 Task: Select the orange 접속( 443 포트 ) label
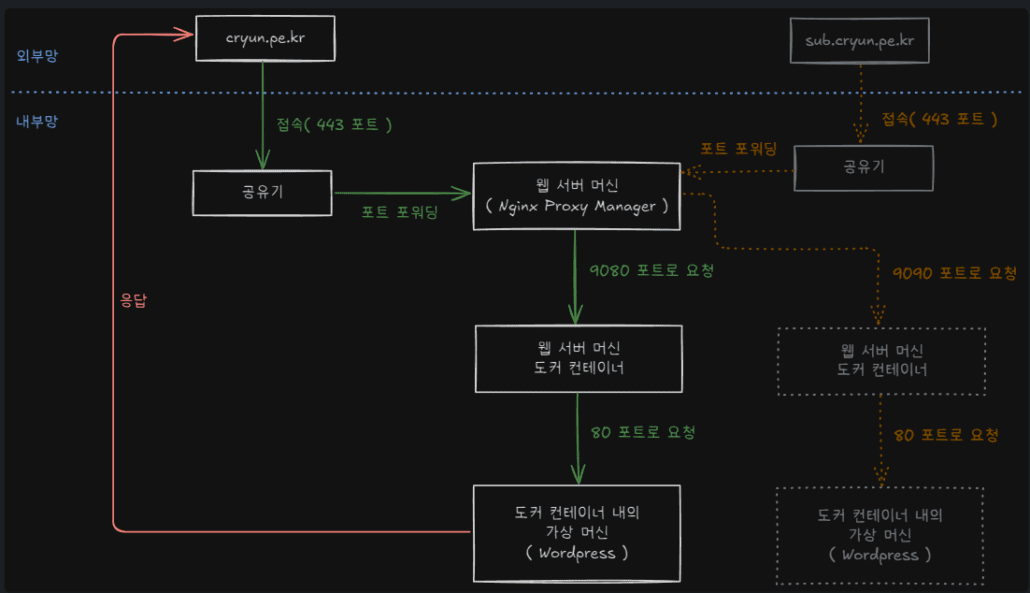(939, 119)
